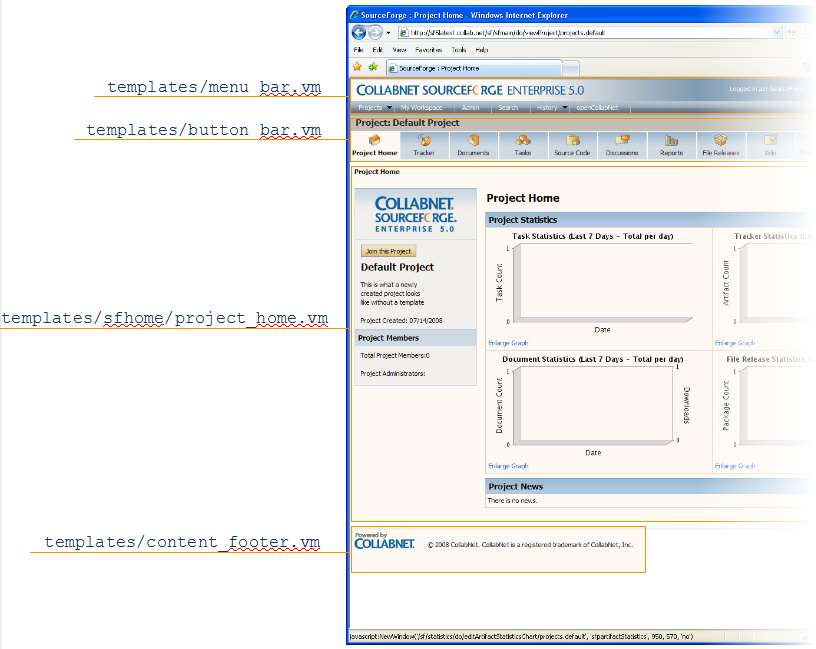The image size is (816, 649).
Task: Click the Task Statistics chart title
Action: (x=593, y=236)
